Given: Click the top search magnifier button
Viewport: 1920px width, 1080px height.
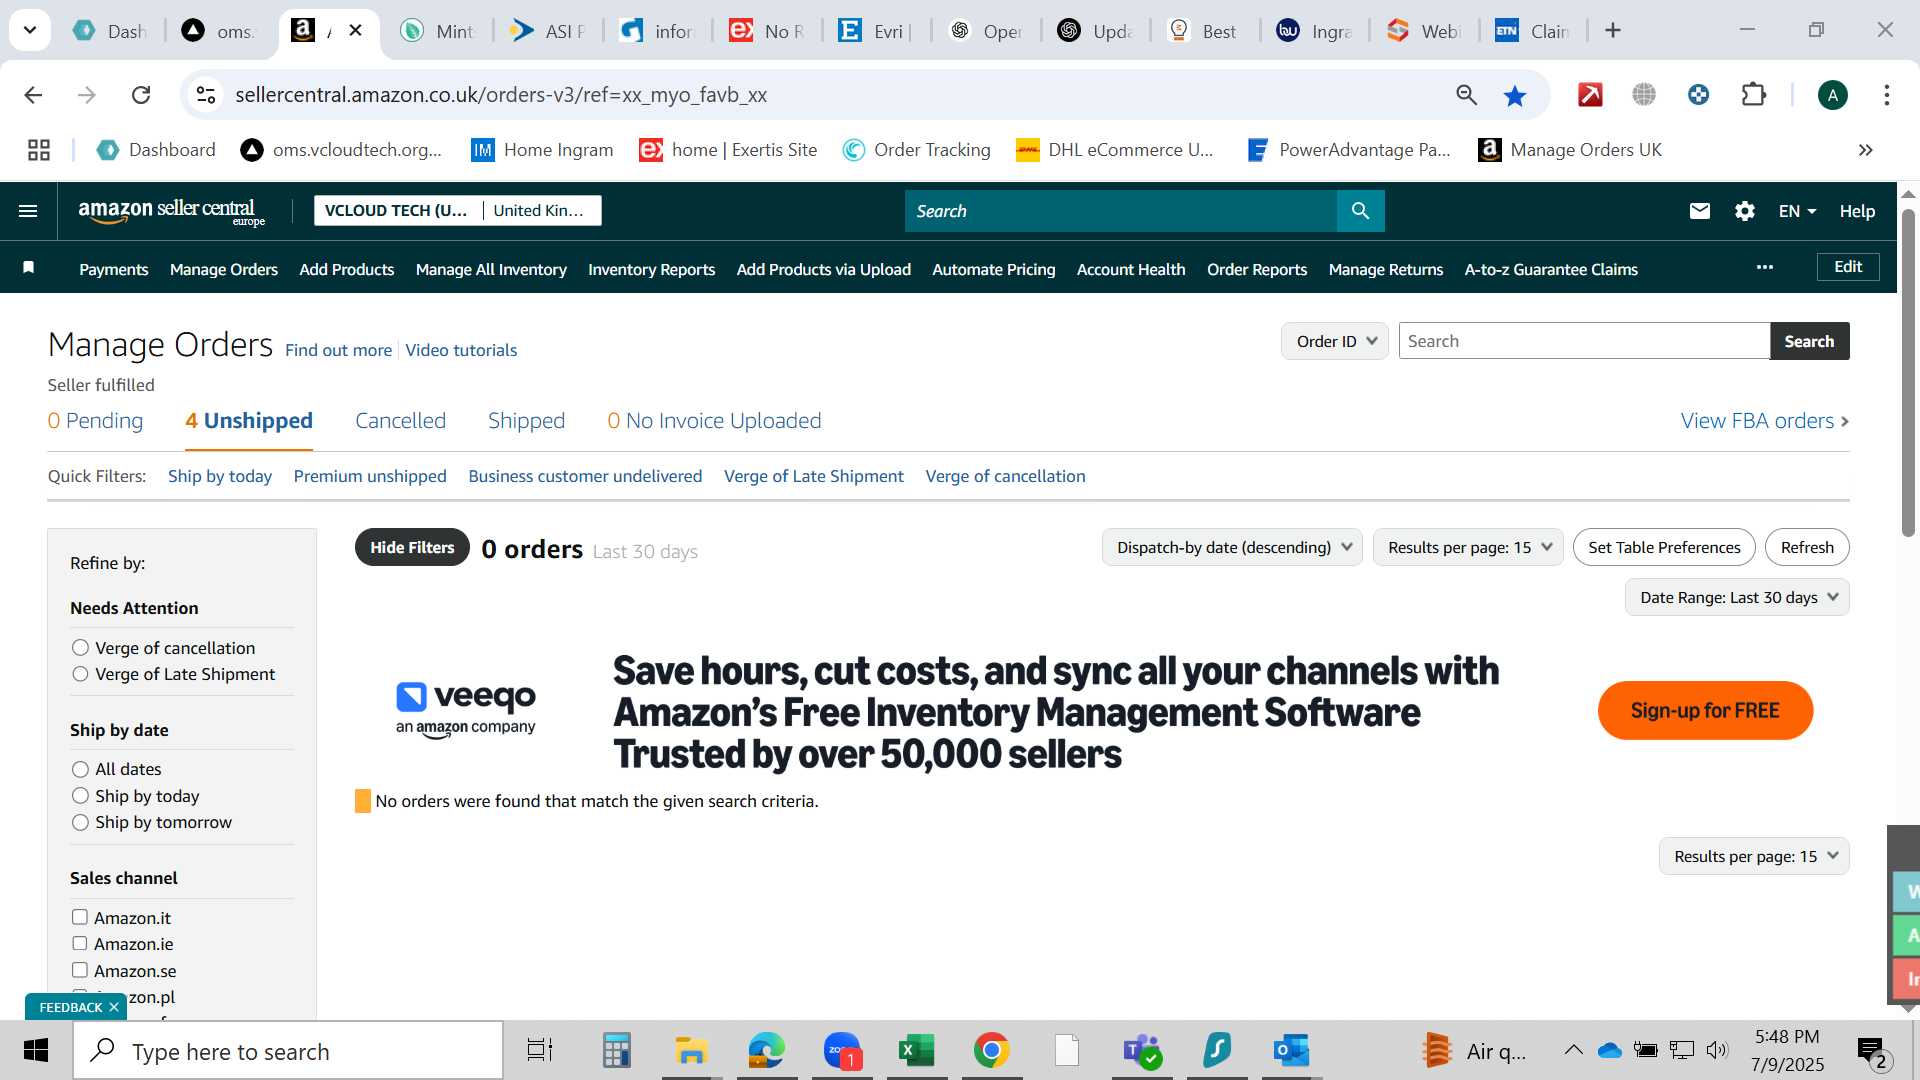Looking at the screenshot, I should tap(1360, 211).
